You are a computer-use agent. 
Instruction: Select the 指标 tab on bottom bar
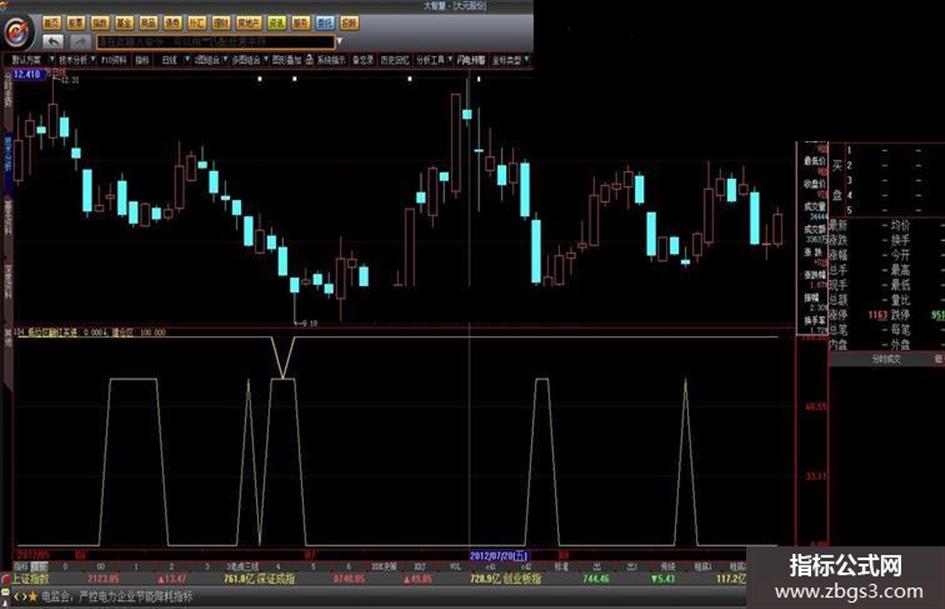pyautogui.click(x=21, y=567)
